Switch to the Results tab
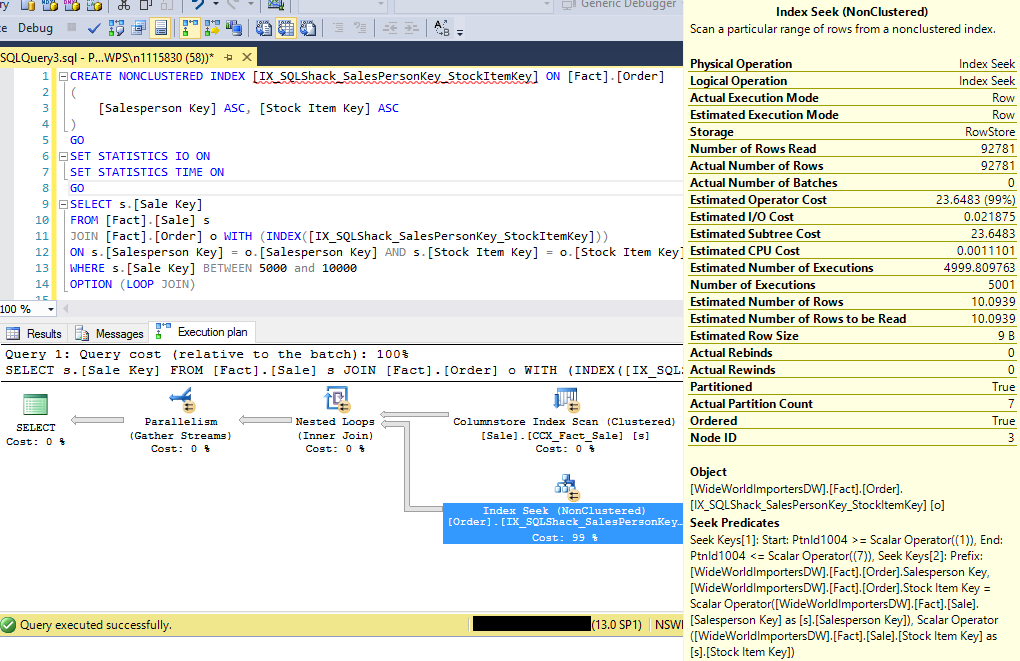Image resolution: width=1020 pixels, height=661 pixels. 35,333
